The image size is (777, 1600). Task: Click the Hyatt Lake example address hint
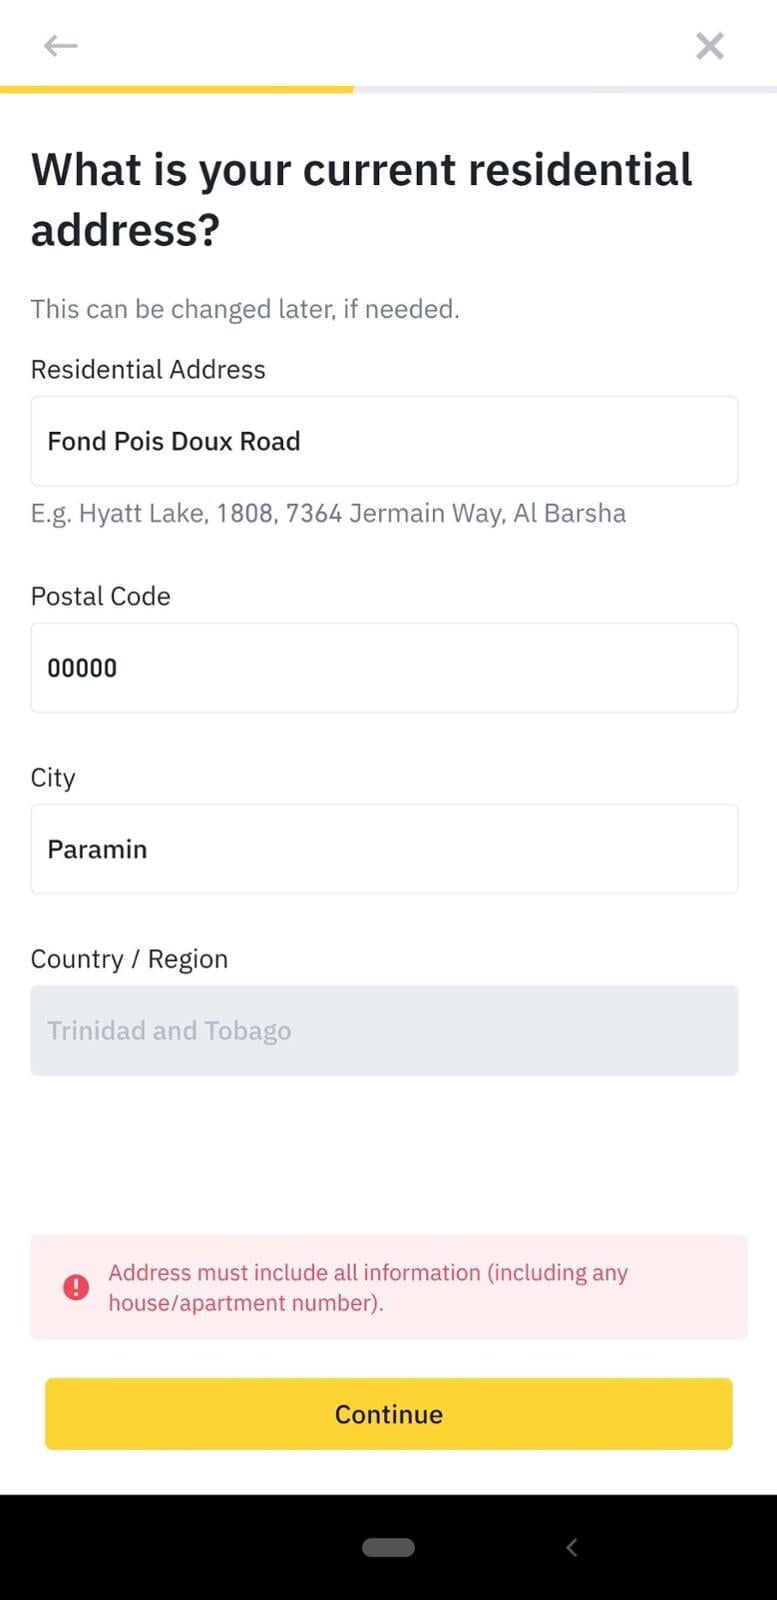tap(328, 513)
